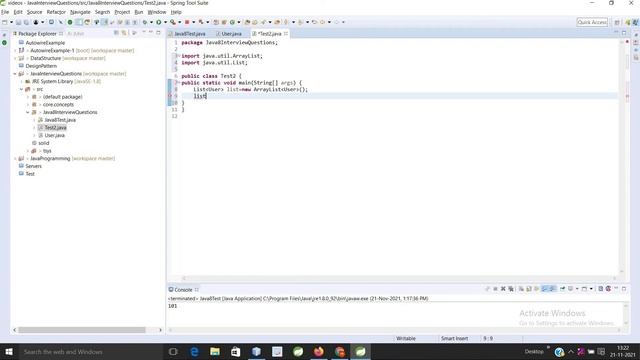The width and height of the screenshot is (640, 360).
Task: Collapse the imports fold at line 3
Action: click(178, 56)
